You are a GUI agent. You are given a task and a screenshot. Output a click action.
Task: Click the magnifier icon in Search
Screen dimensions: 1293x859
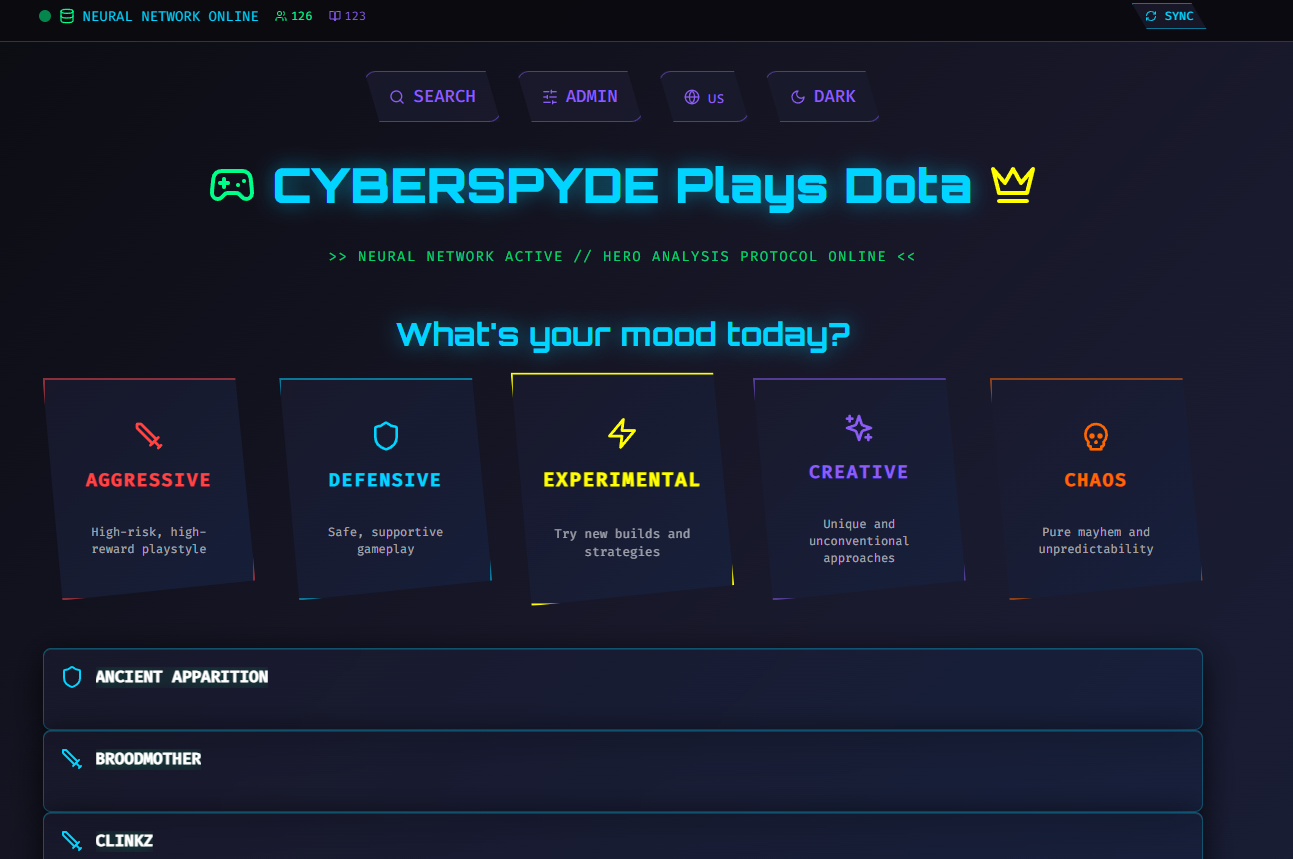(397, 97)
